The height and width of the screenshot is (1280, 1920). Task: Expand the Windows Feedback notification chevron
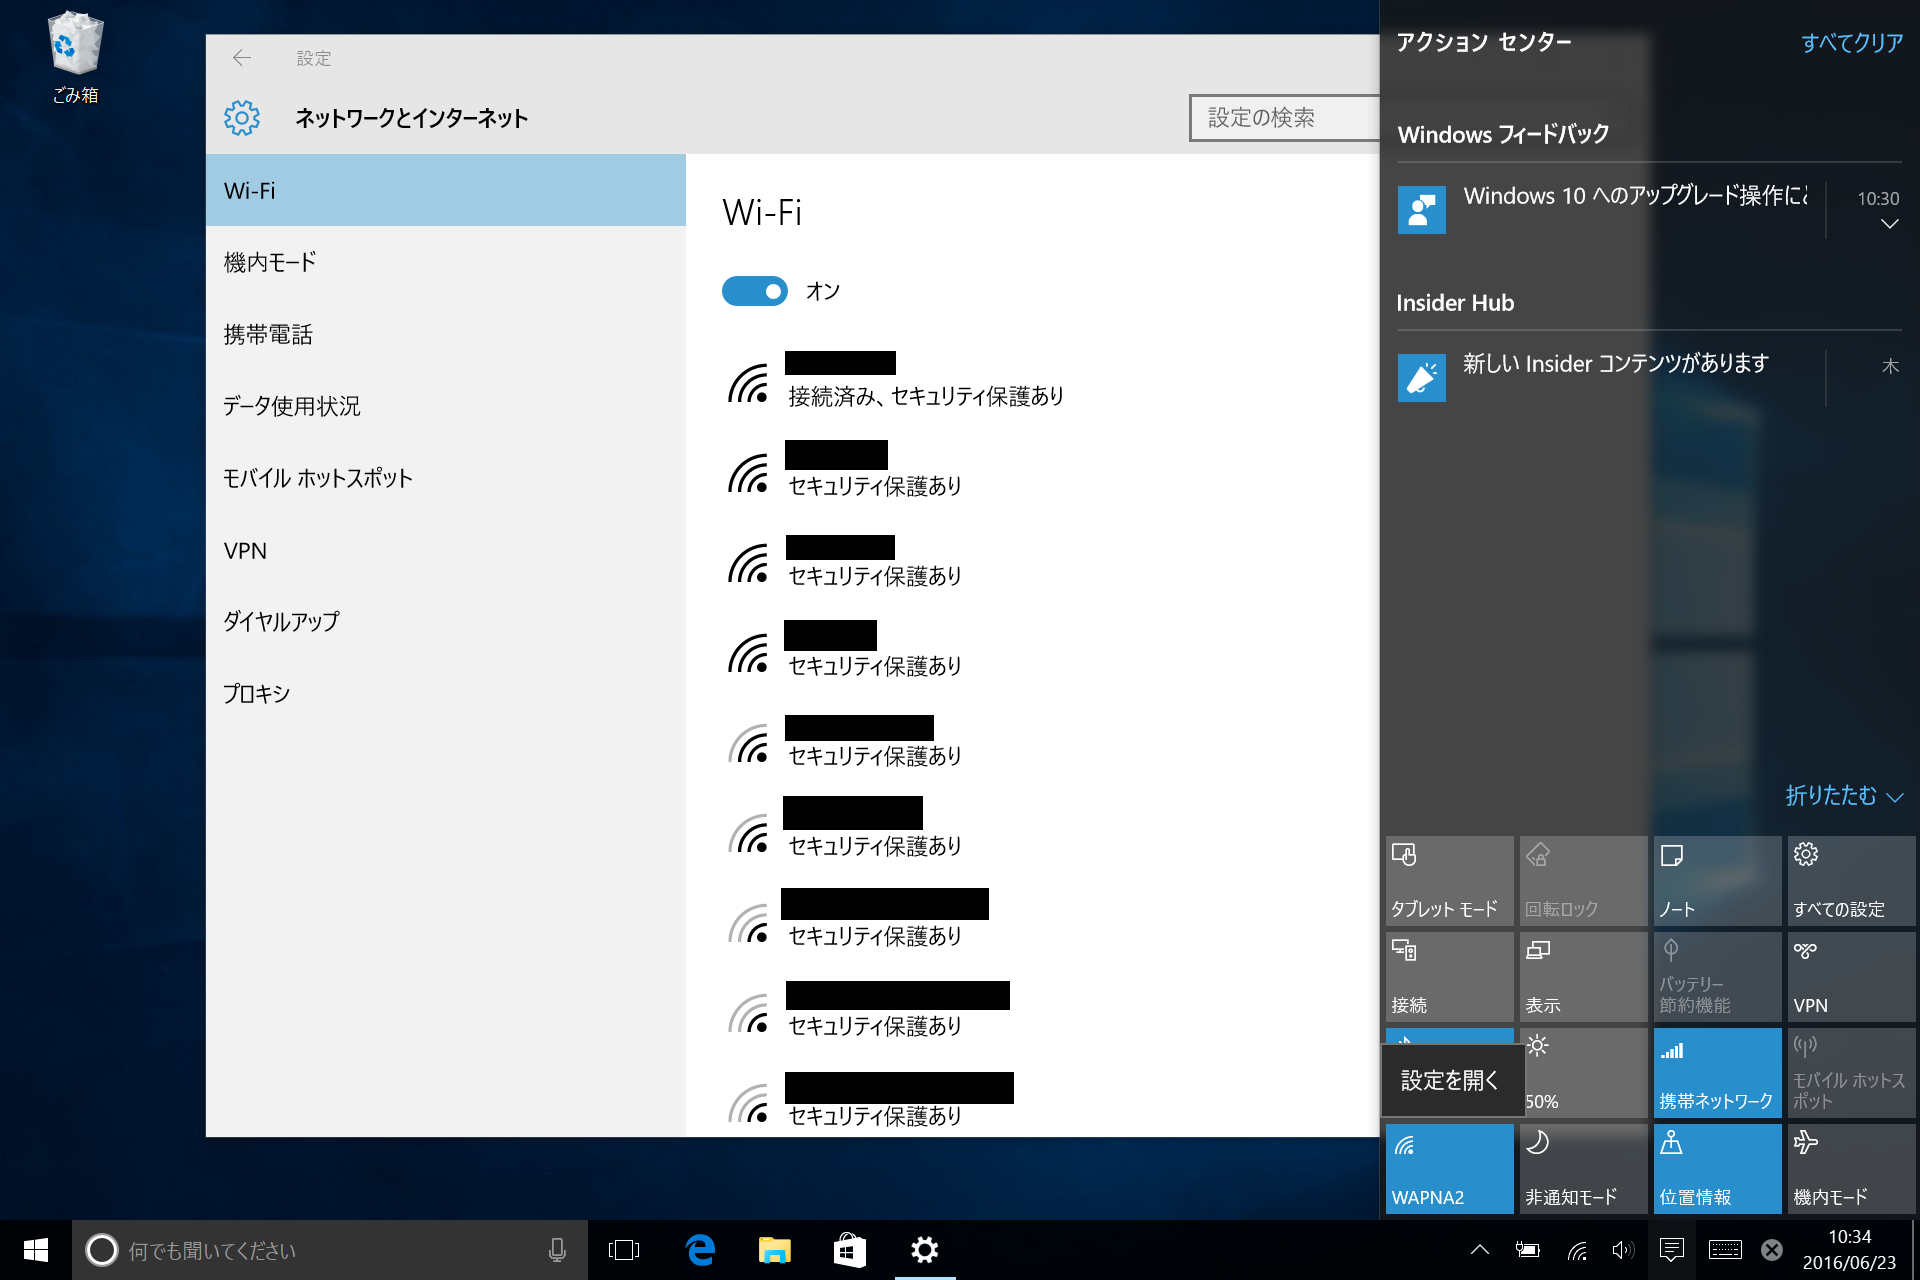click(1889, 224)
